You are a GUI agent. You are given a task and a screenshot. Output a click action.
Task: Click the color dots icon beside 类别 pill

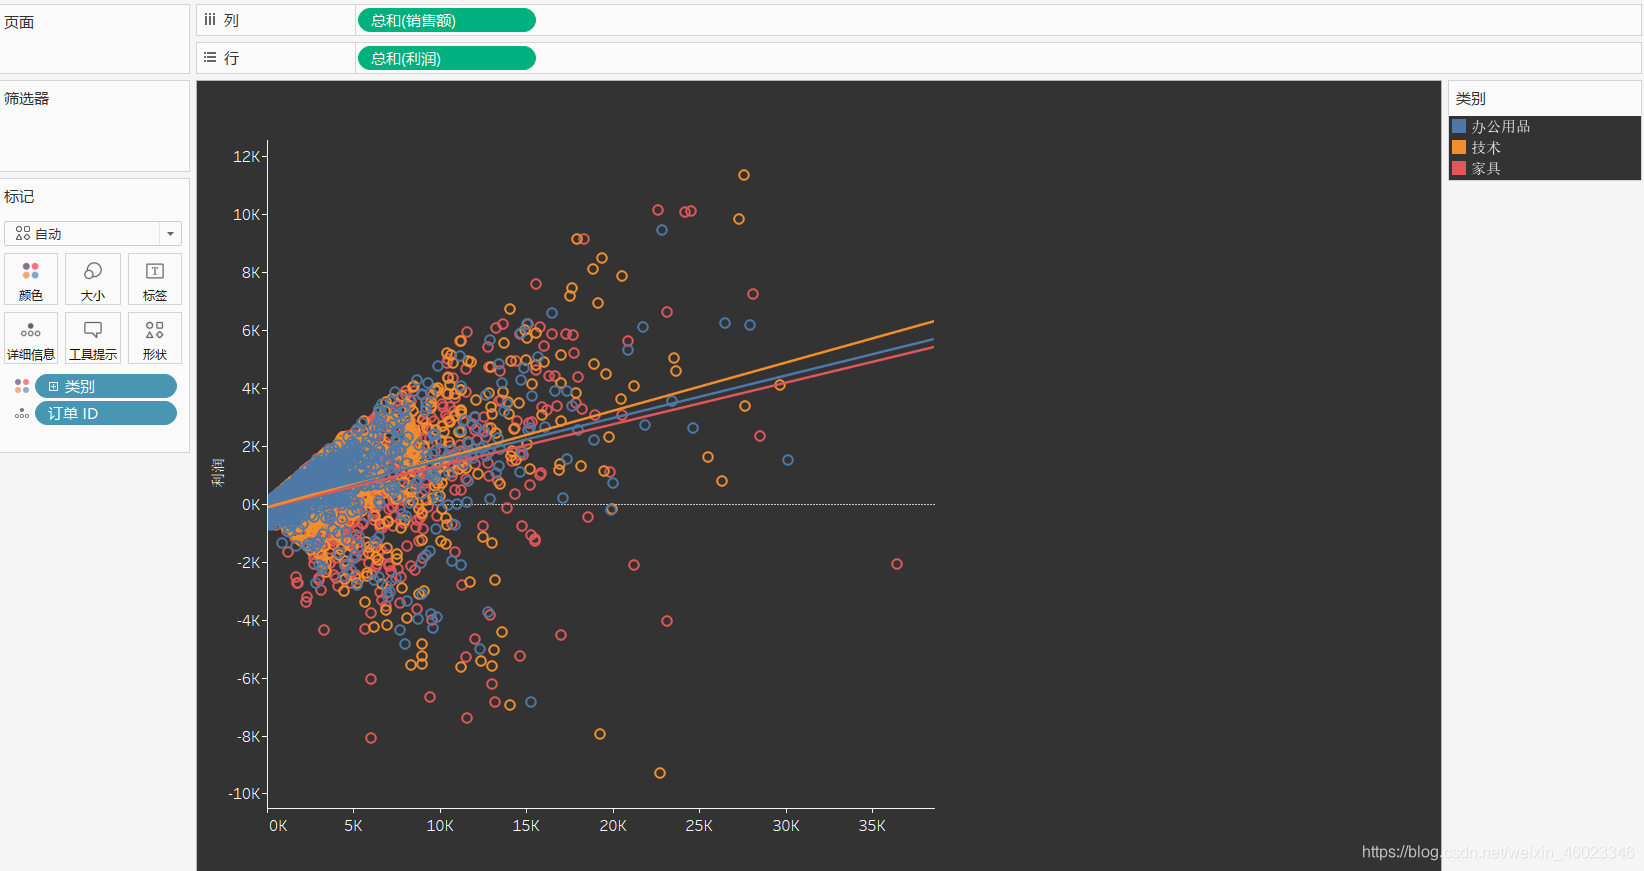pos(22,386)
